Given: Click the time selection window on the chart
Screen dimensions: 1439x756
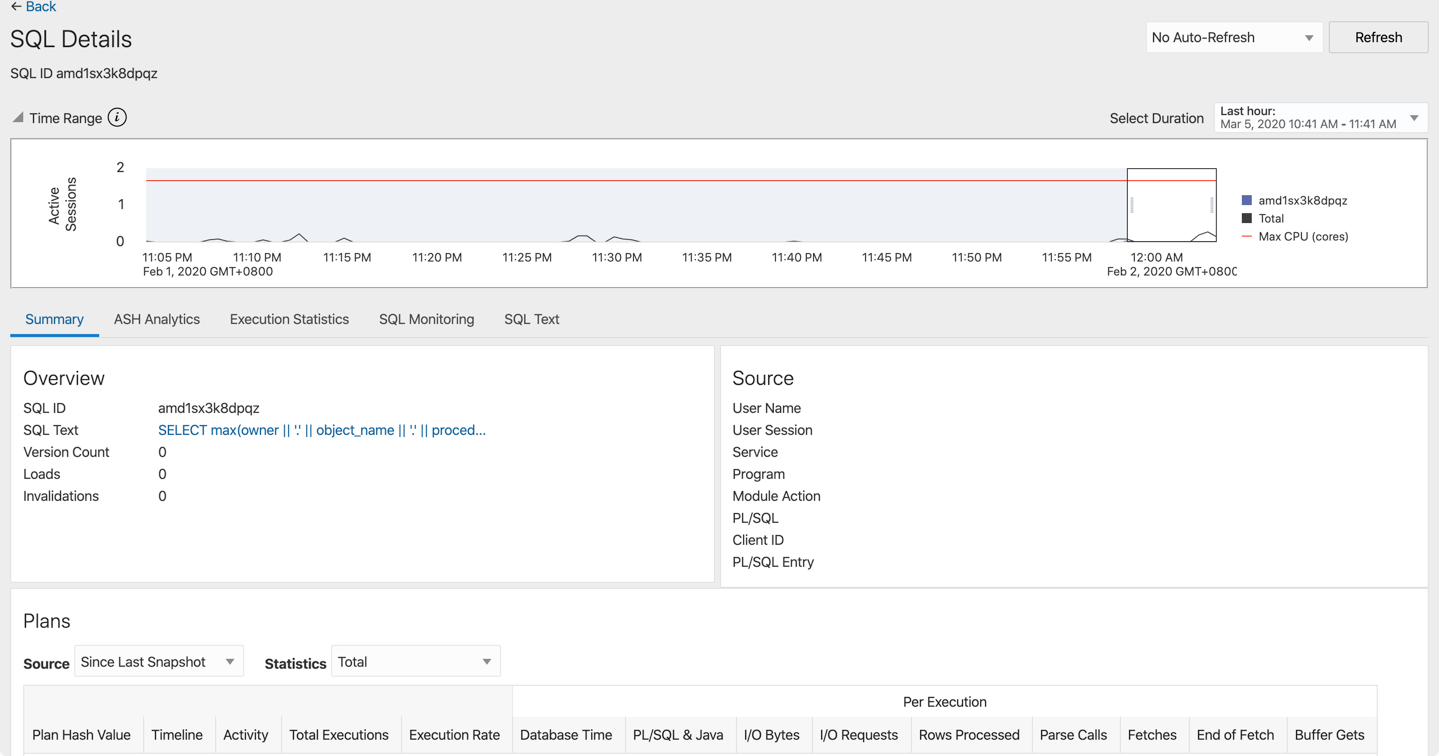Looking at the screenshot, I should [x=1171, y=204].
